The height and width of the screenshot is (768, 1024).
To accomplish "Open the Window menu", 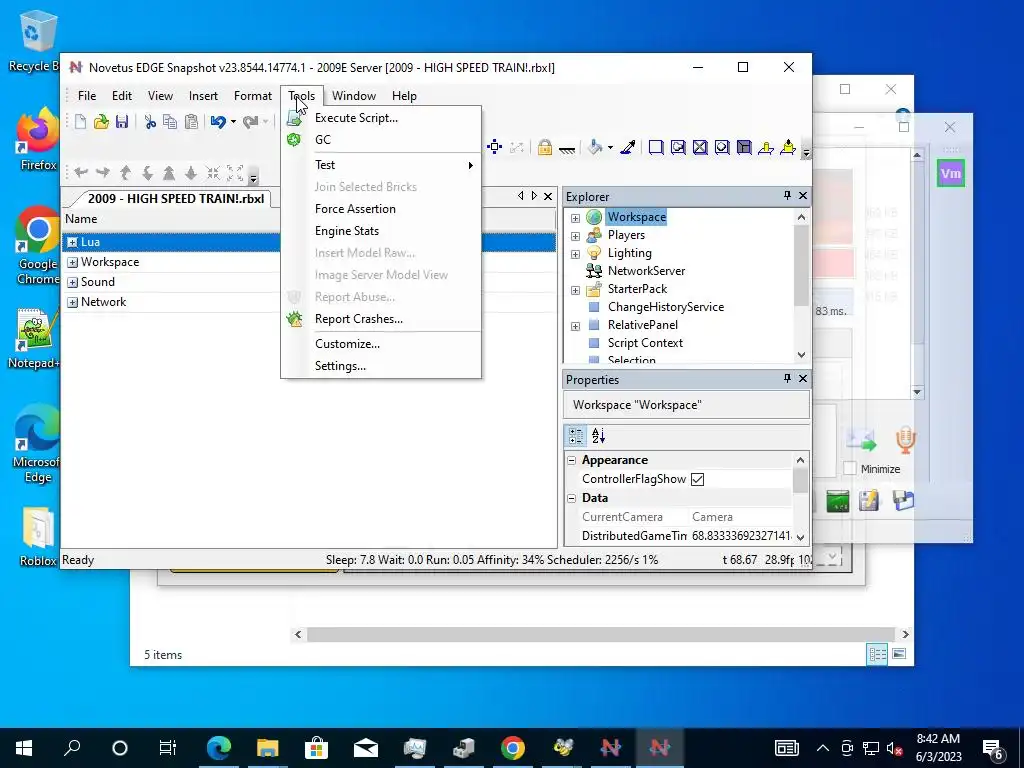I will tap(354, 96).
